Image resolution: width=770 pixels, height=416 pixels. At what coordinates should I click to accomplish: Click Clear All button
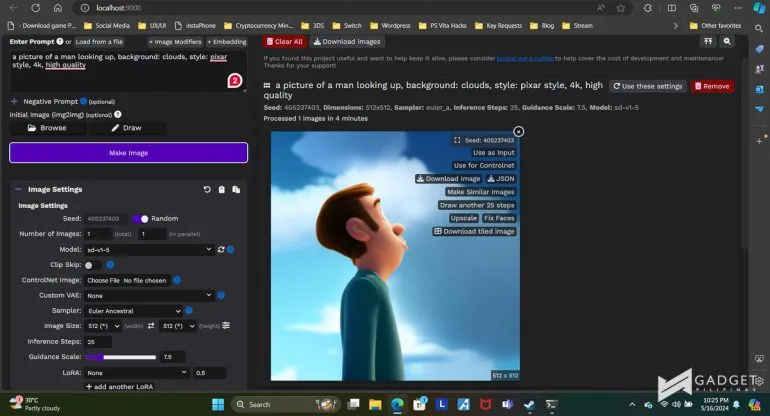[x=284, y=42]
